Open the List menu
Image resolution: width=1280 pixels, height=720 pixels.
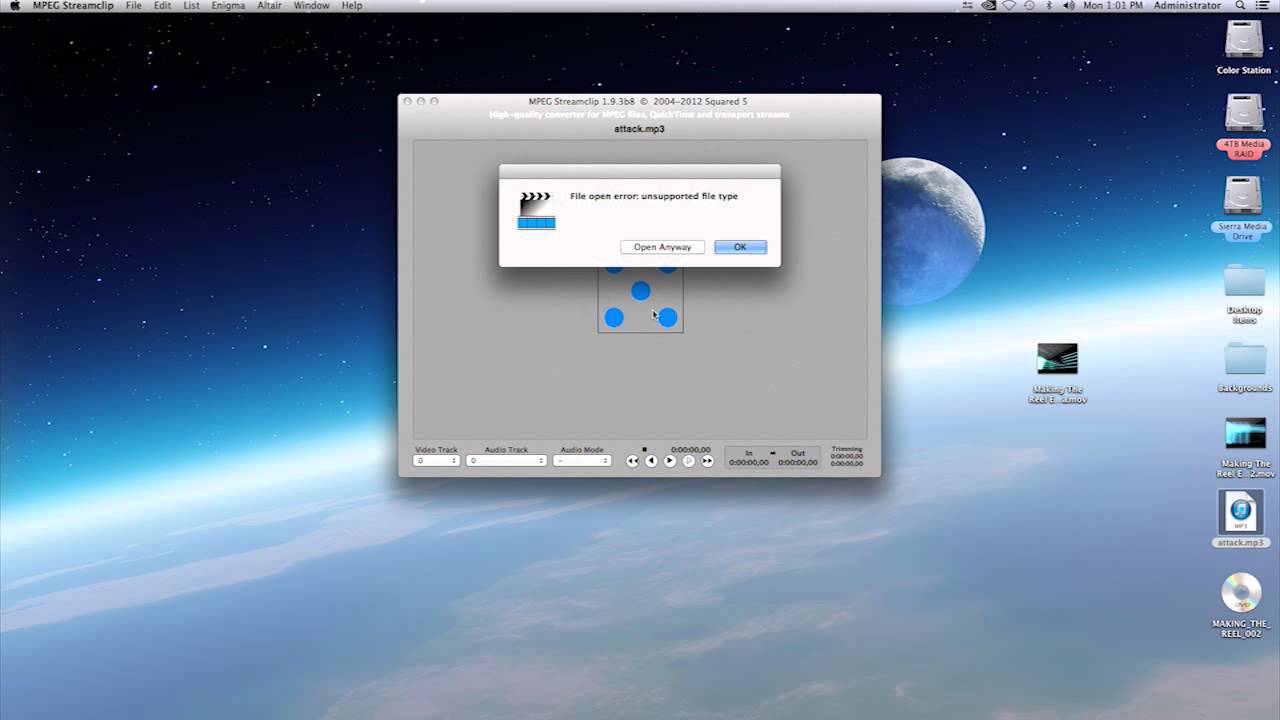pyautogui.click(x=191, y=6)
